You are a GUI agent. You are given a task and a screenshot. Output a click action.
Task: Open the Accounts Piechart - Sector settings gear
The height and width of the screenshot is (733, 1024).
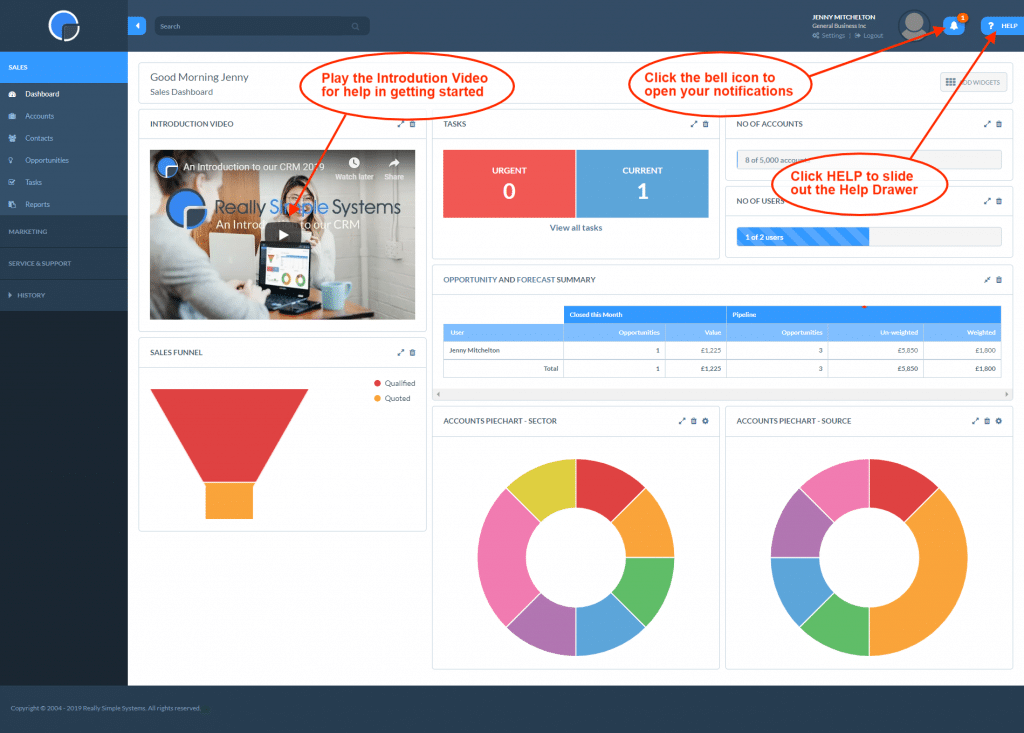(x=705, y=421)
